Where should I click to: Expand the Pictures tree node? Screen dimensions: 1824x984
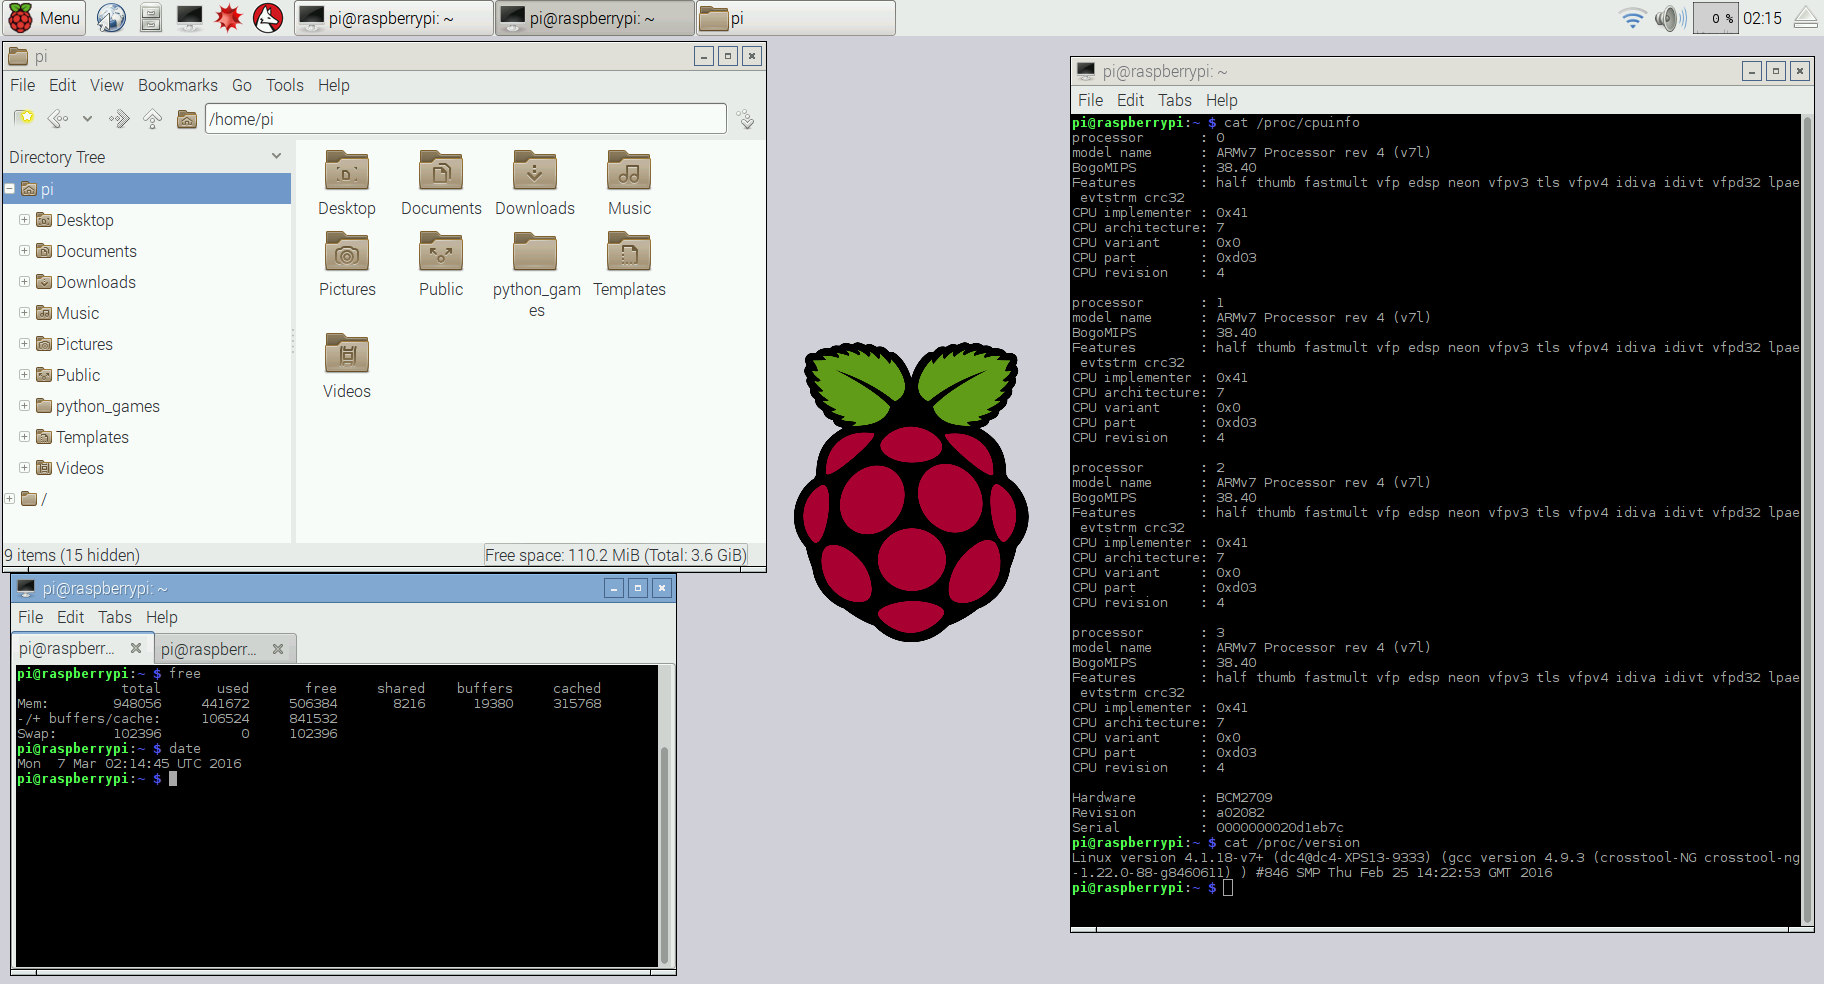point(24,343)
